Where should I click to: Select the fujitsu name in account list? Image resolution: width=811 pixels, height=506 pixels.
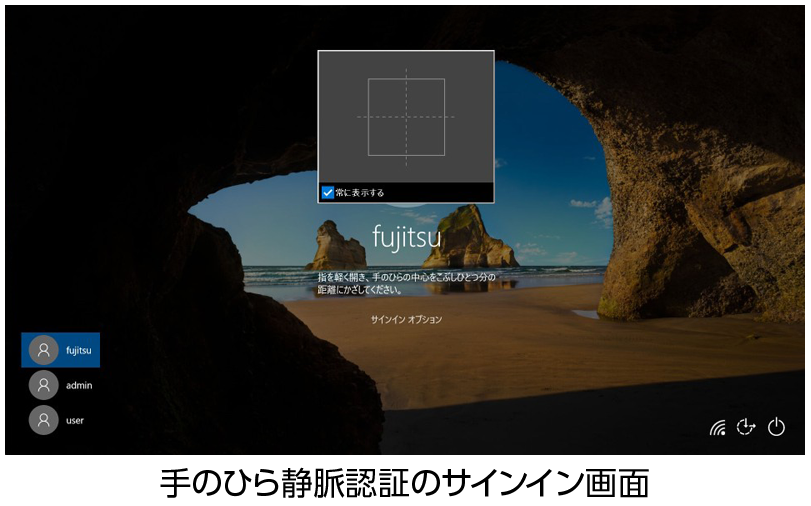(x=78, y=350)
